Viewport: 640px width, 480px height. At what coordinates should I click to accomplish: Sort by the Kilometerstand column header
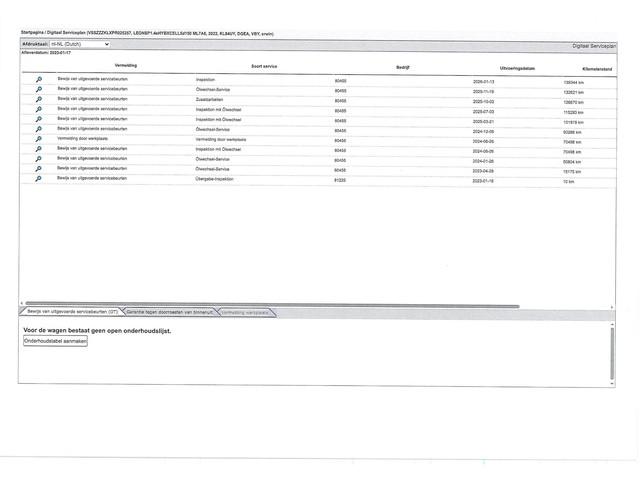pyautogui.click(x=597, y=69)
